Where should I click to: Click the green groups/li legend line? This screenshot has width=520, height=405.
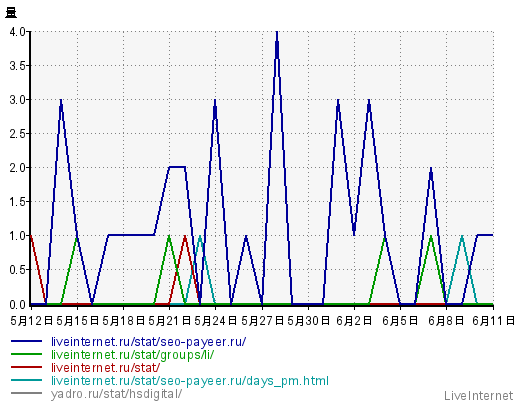click(x=26, y=354)
